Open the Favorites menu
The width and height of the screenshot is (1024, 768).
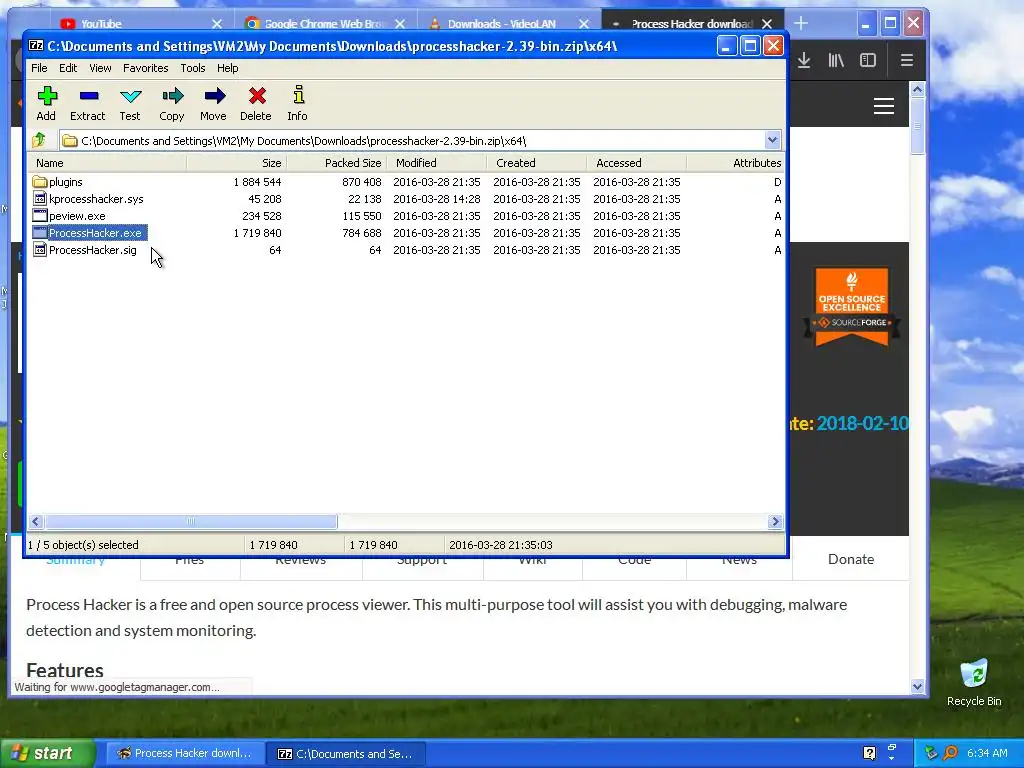click(146, 68)
